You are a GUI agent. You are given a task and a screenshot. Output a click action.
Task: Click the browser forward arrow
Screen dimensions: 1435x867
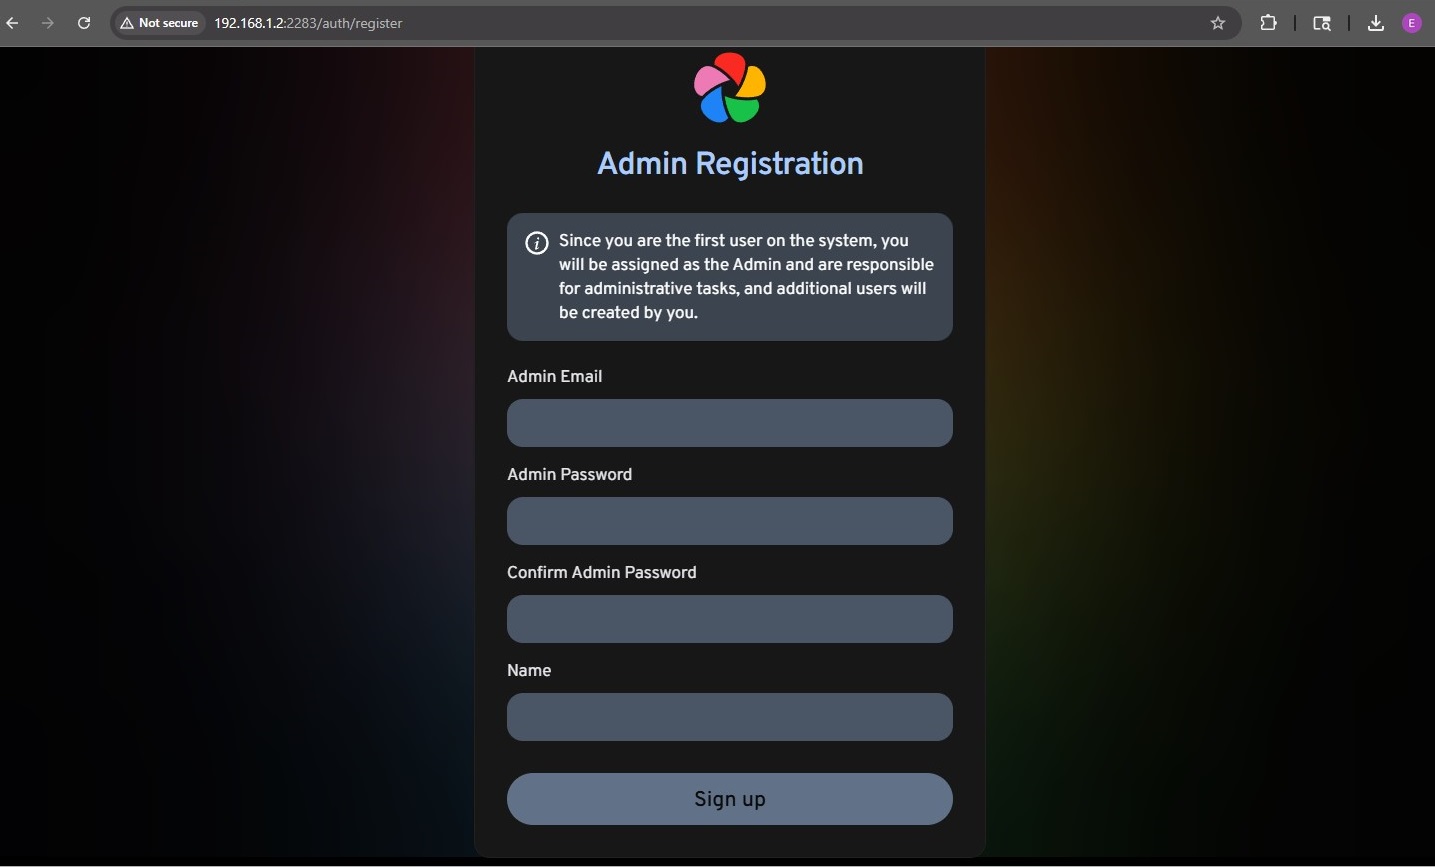(x=48, y=23)
